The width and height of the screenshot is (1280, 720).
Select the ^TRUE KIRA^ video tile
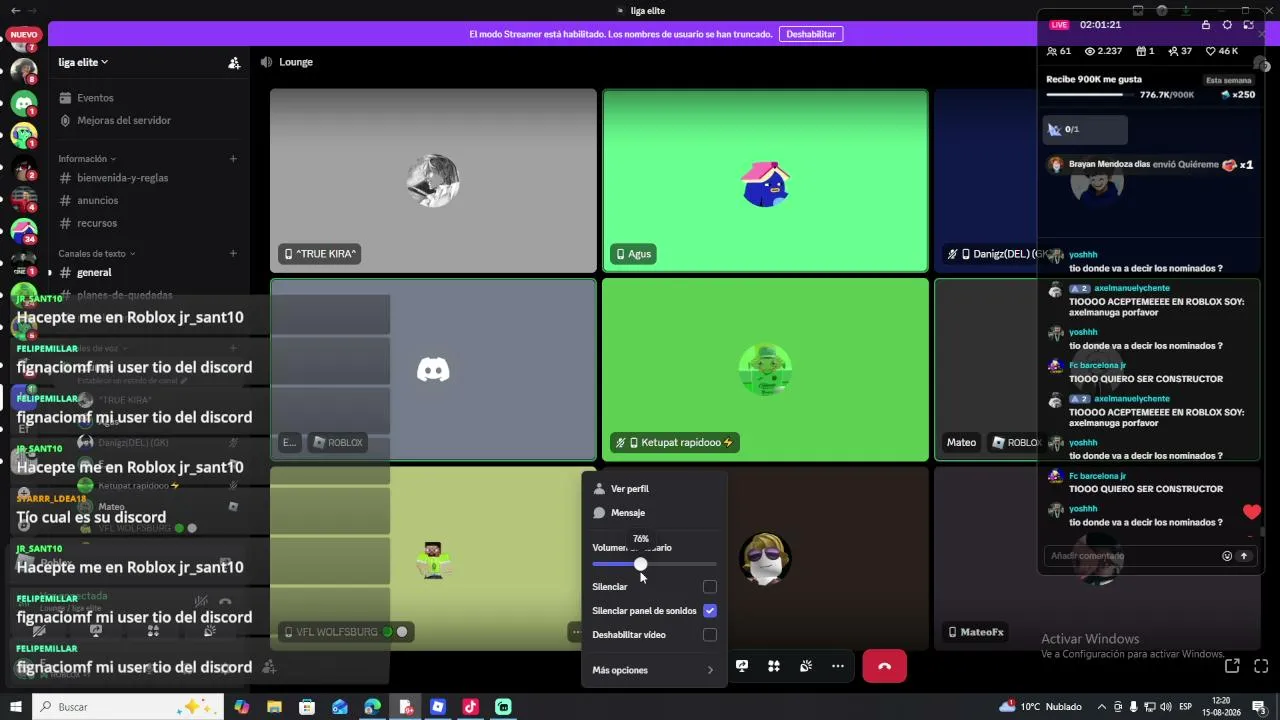(433, 181)
